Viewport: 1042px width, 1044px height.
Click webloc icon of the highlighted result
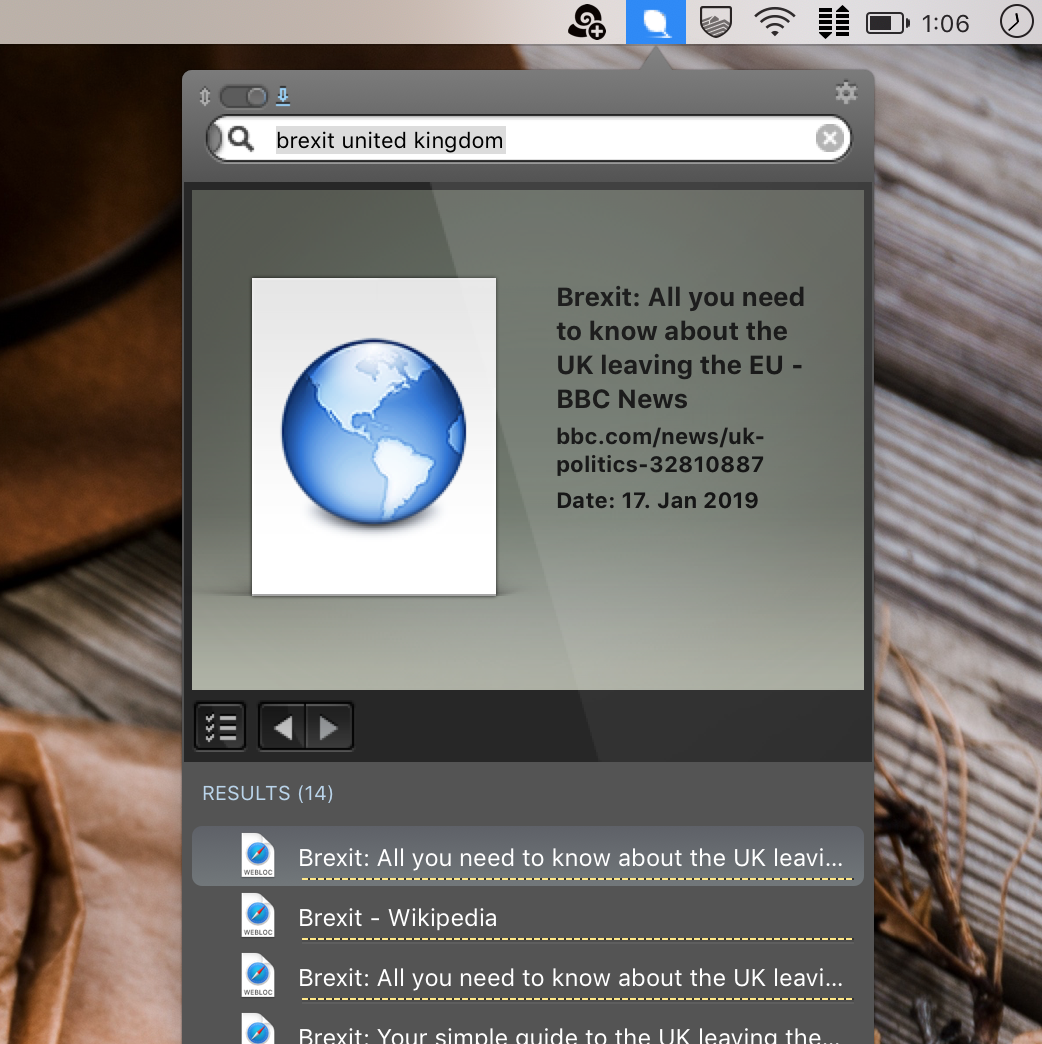click(x=258, y=855)
